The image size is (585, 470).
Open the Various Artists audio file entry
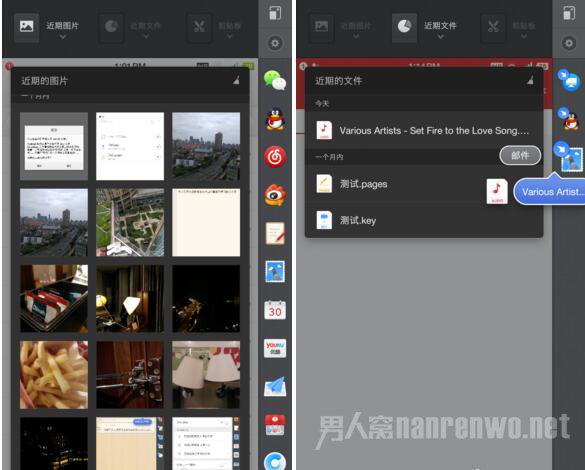point(424,131)
